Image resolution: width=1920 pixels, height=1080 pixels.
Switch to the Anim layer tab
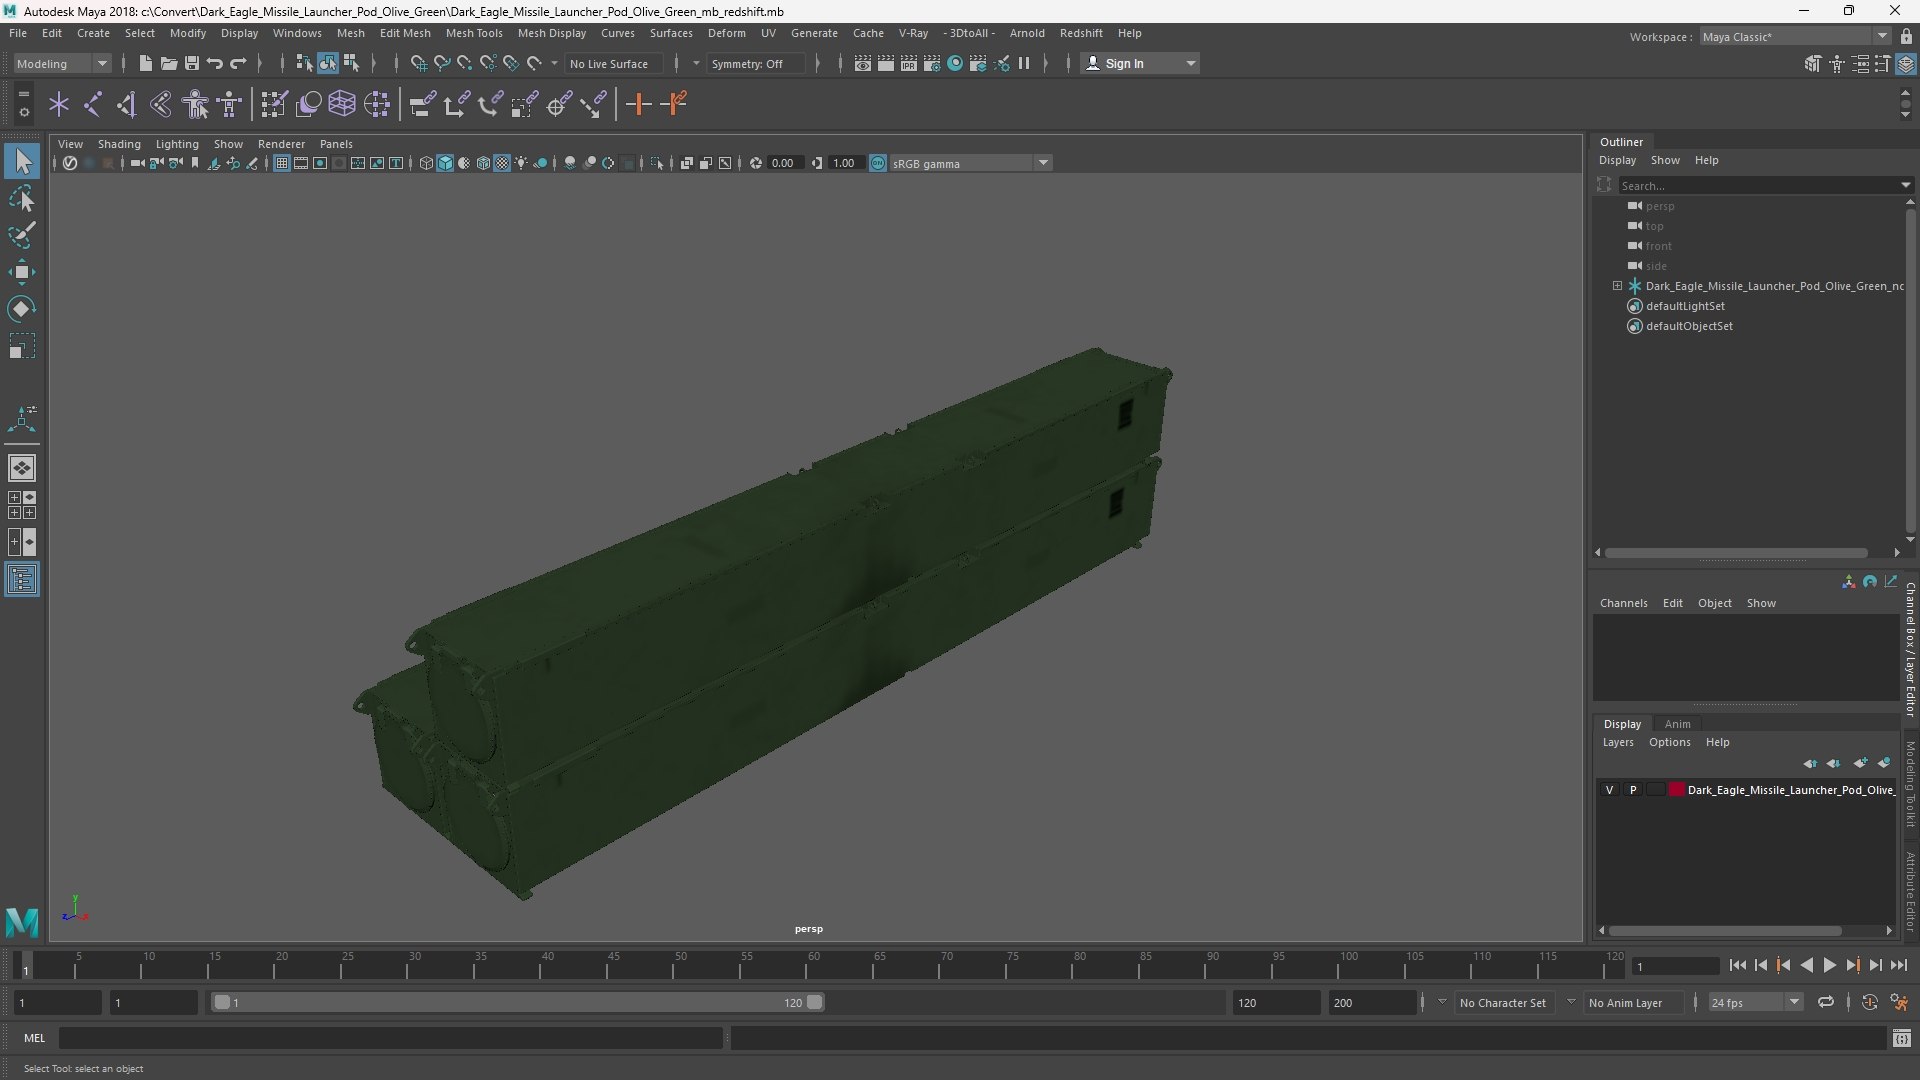(1677, 724)
